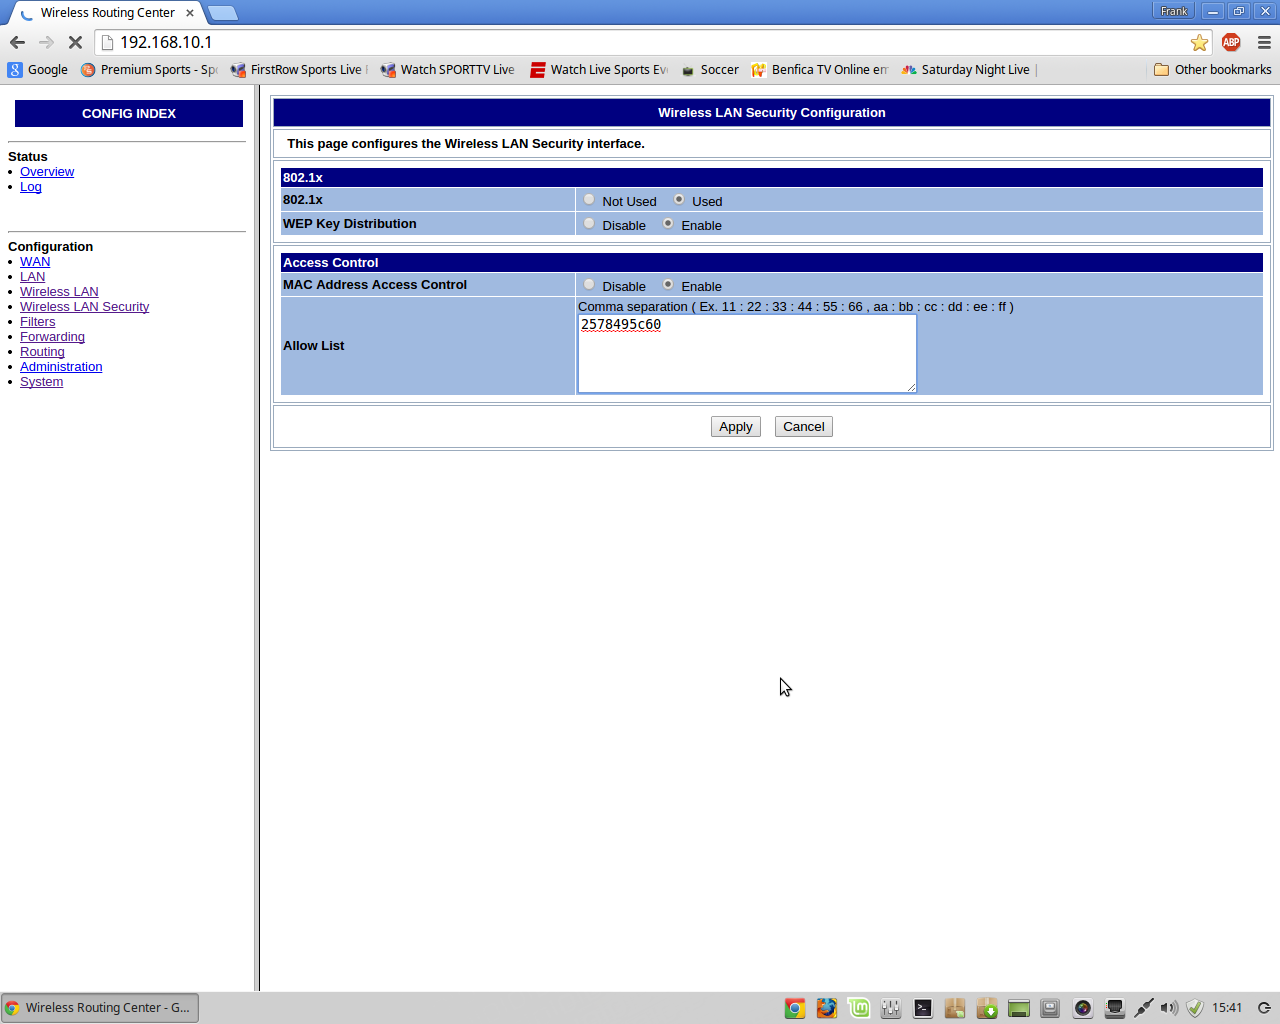Open the Terminal from the panel

click(x=923, y=1008)
